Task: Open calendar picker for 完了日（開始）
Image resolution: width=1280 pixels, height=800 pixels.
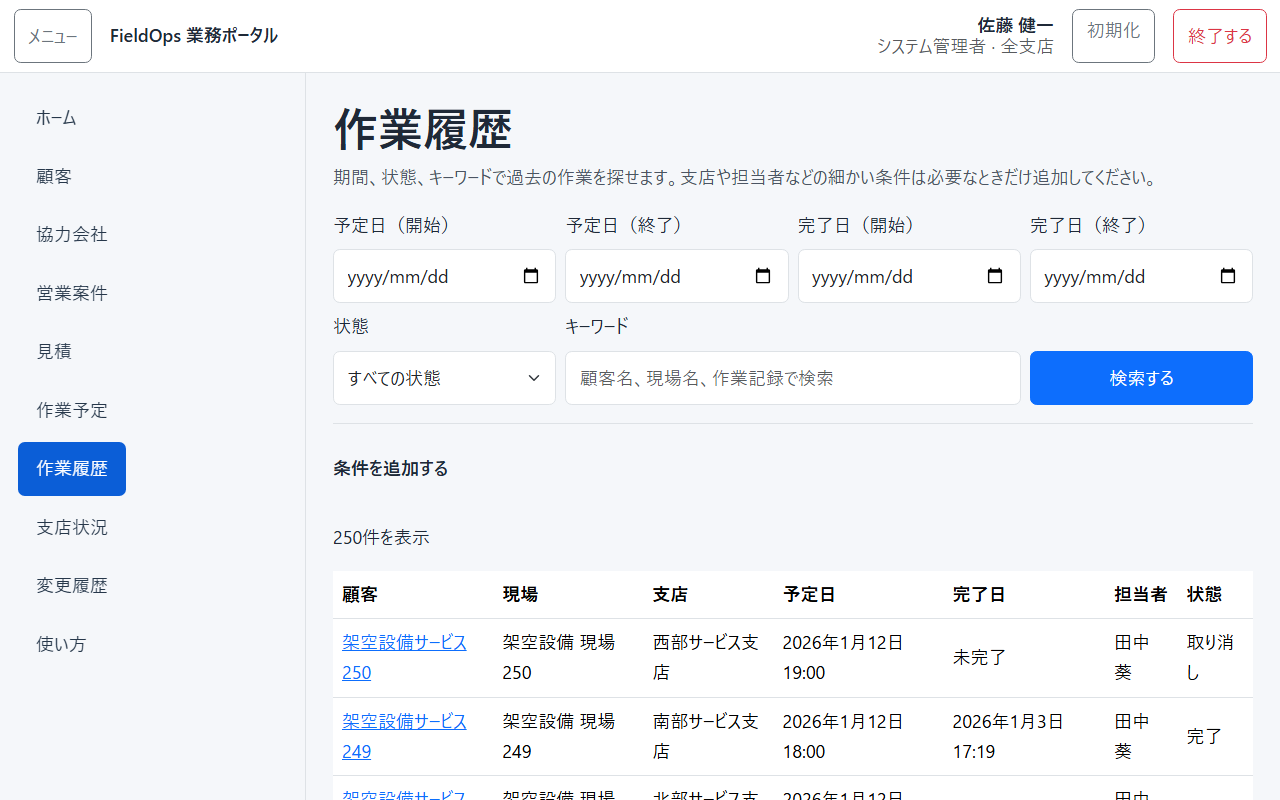Action: click(x=995, y=277)
